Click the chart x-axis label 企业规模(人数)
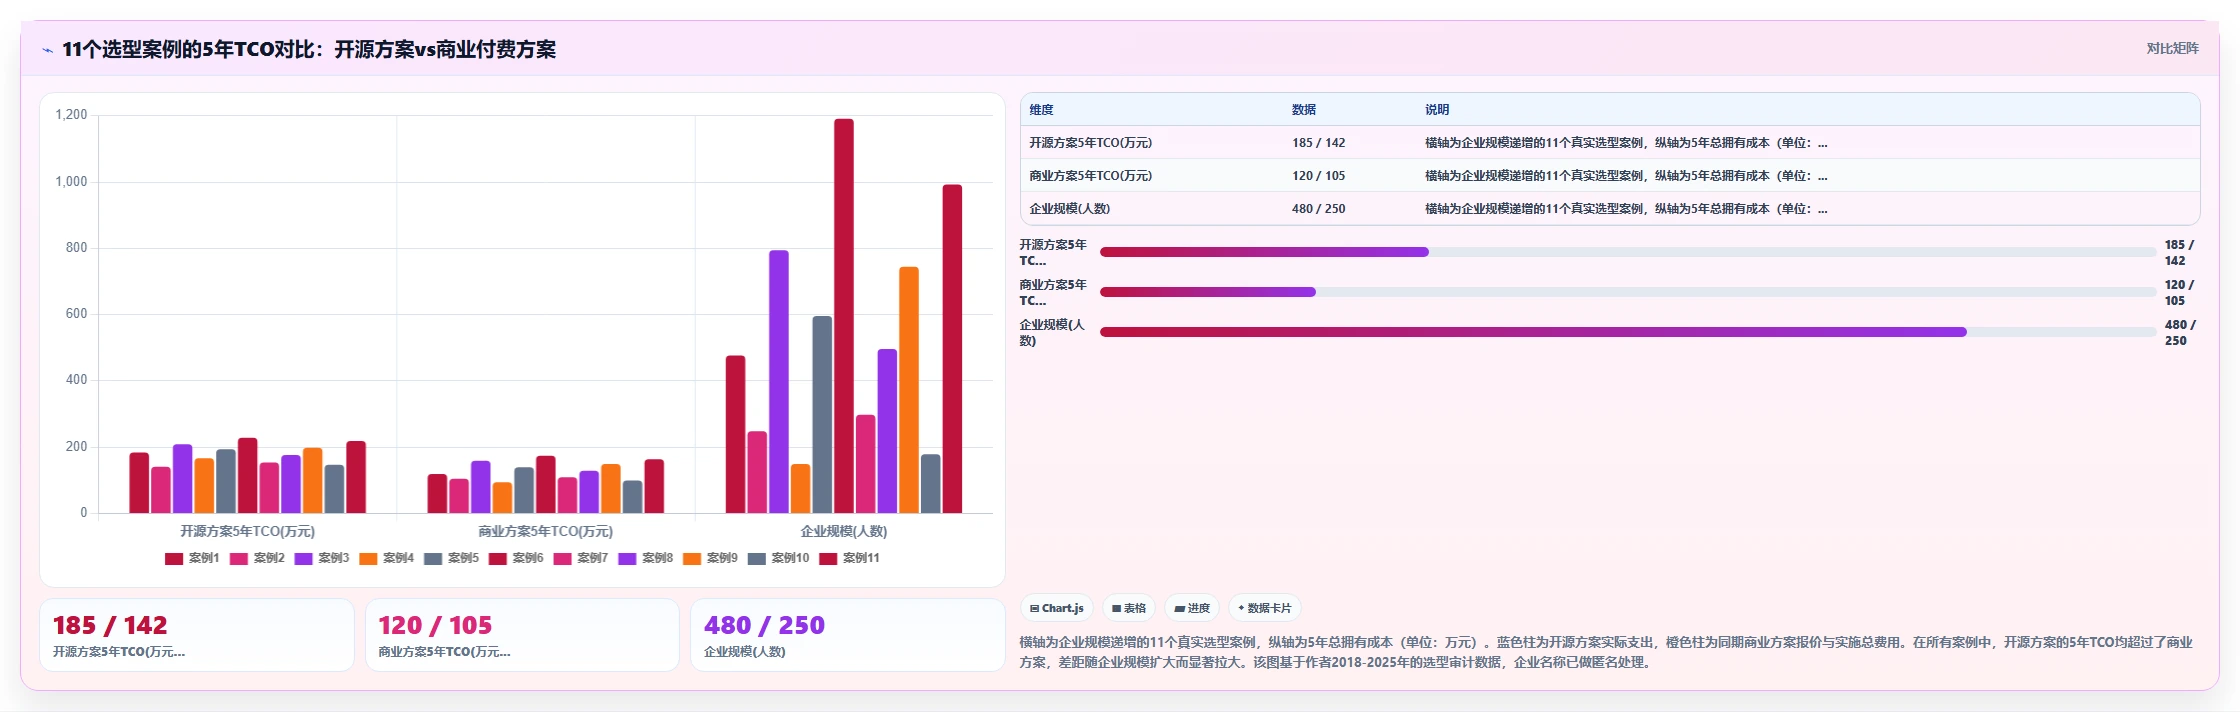 (x=844, y=531)
